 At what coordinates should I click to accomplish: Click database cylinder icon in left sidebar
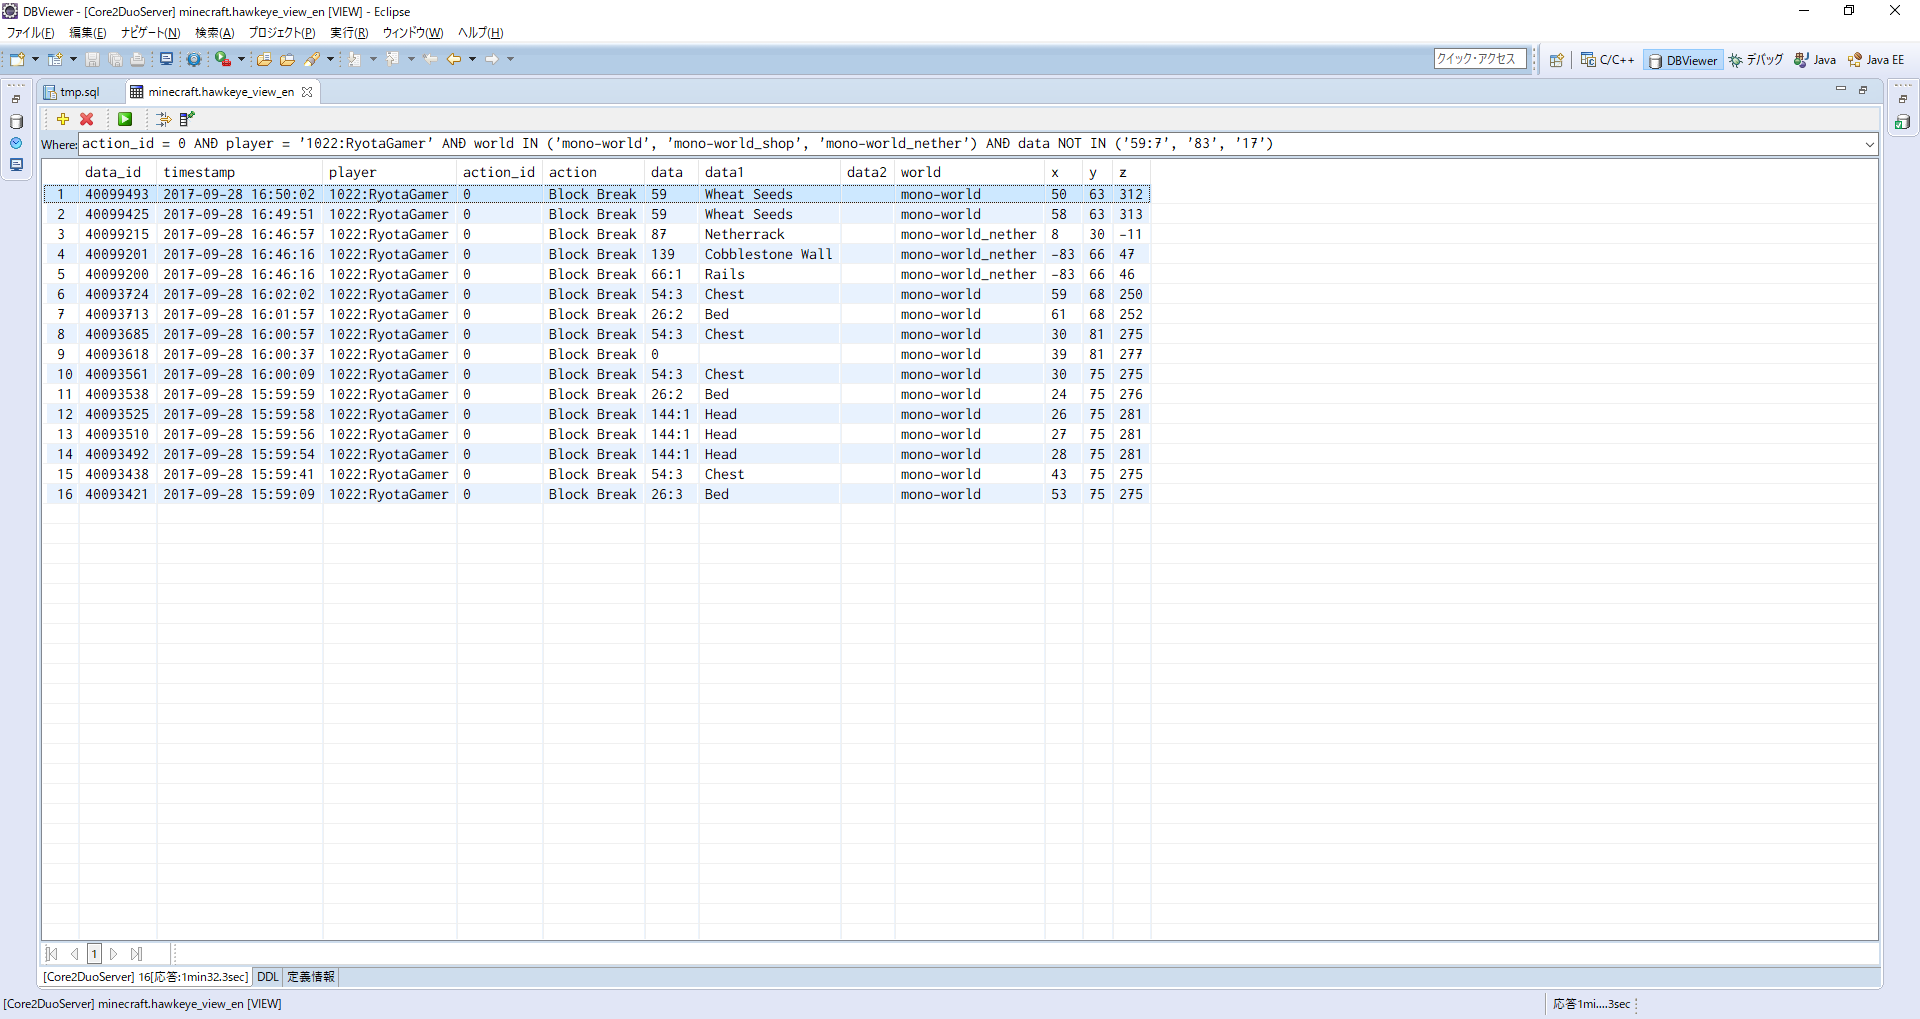pyautogui.click(x=16, y=122)
